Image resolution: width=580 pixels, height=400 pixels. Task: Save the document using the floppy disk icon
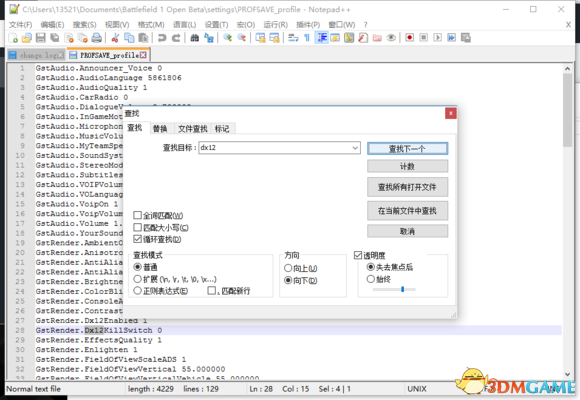click(41, 38)
